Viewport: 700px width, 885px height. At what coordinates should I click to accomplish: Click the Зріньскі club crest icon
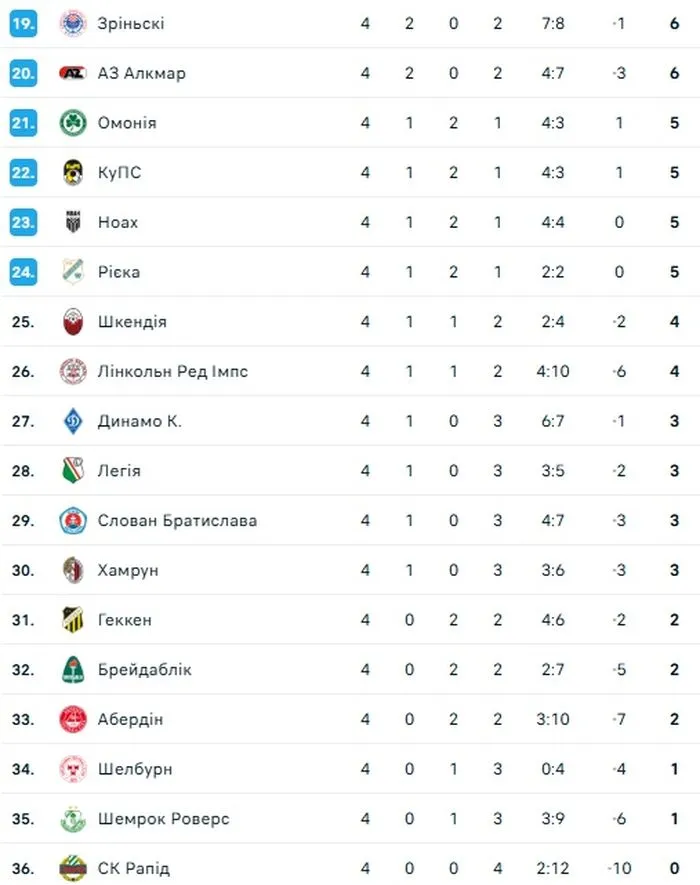[72, 23]
